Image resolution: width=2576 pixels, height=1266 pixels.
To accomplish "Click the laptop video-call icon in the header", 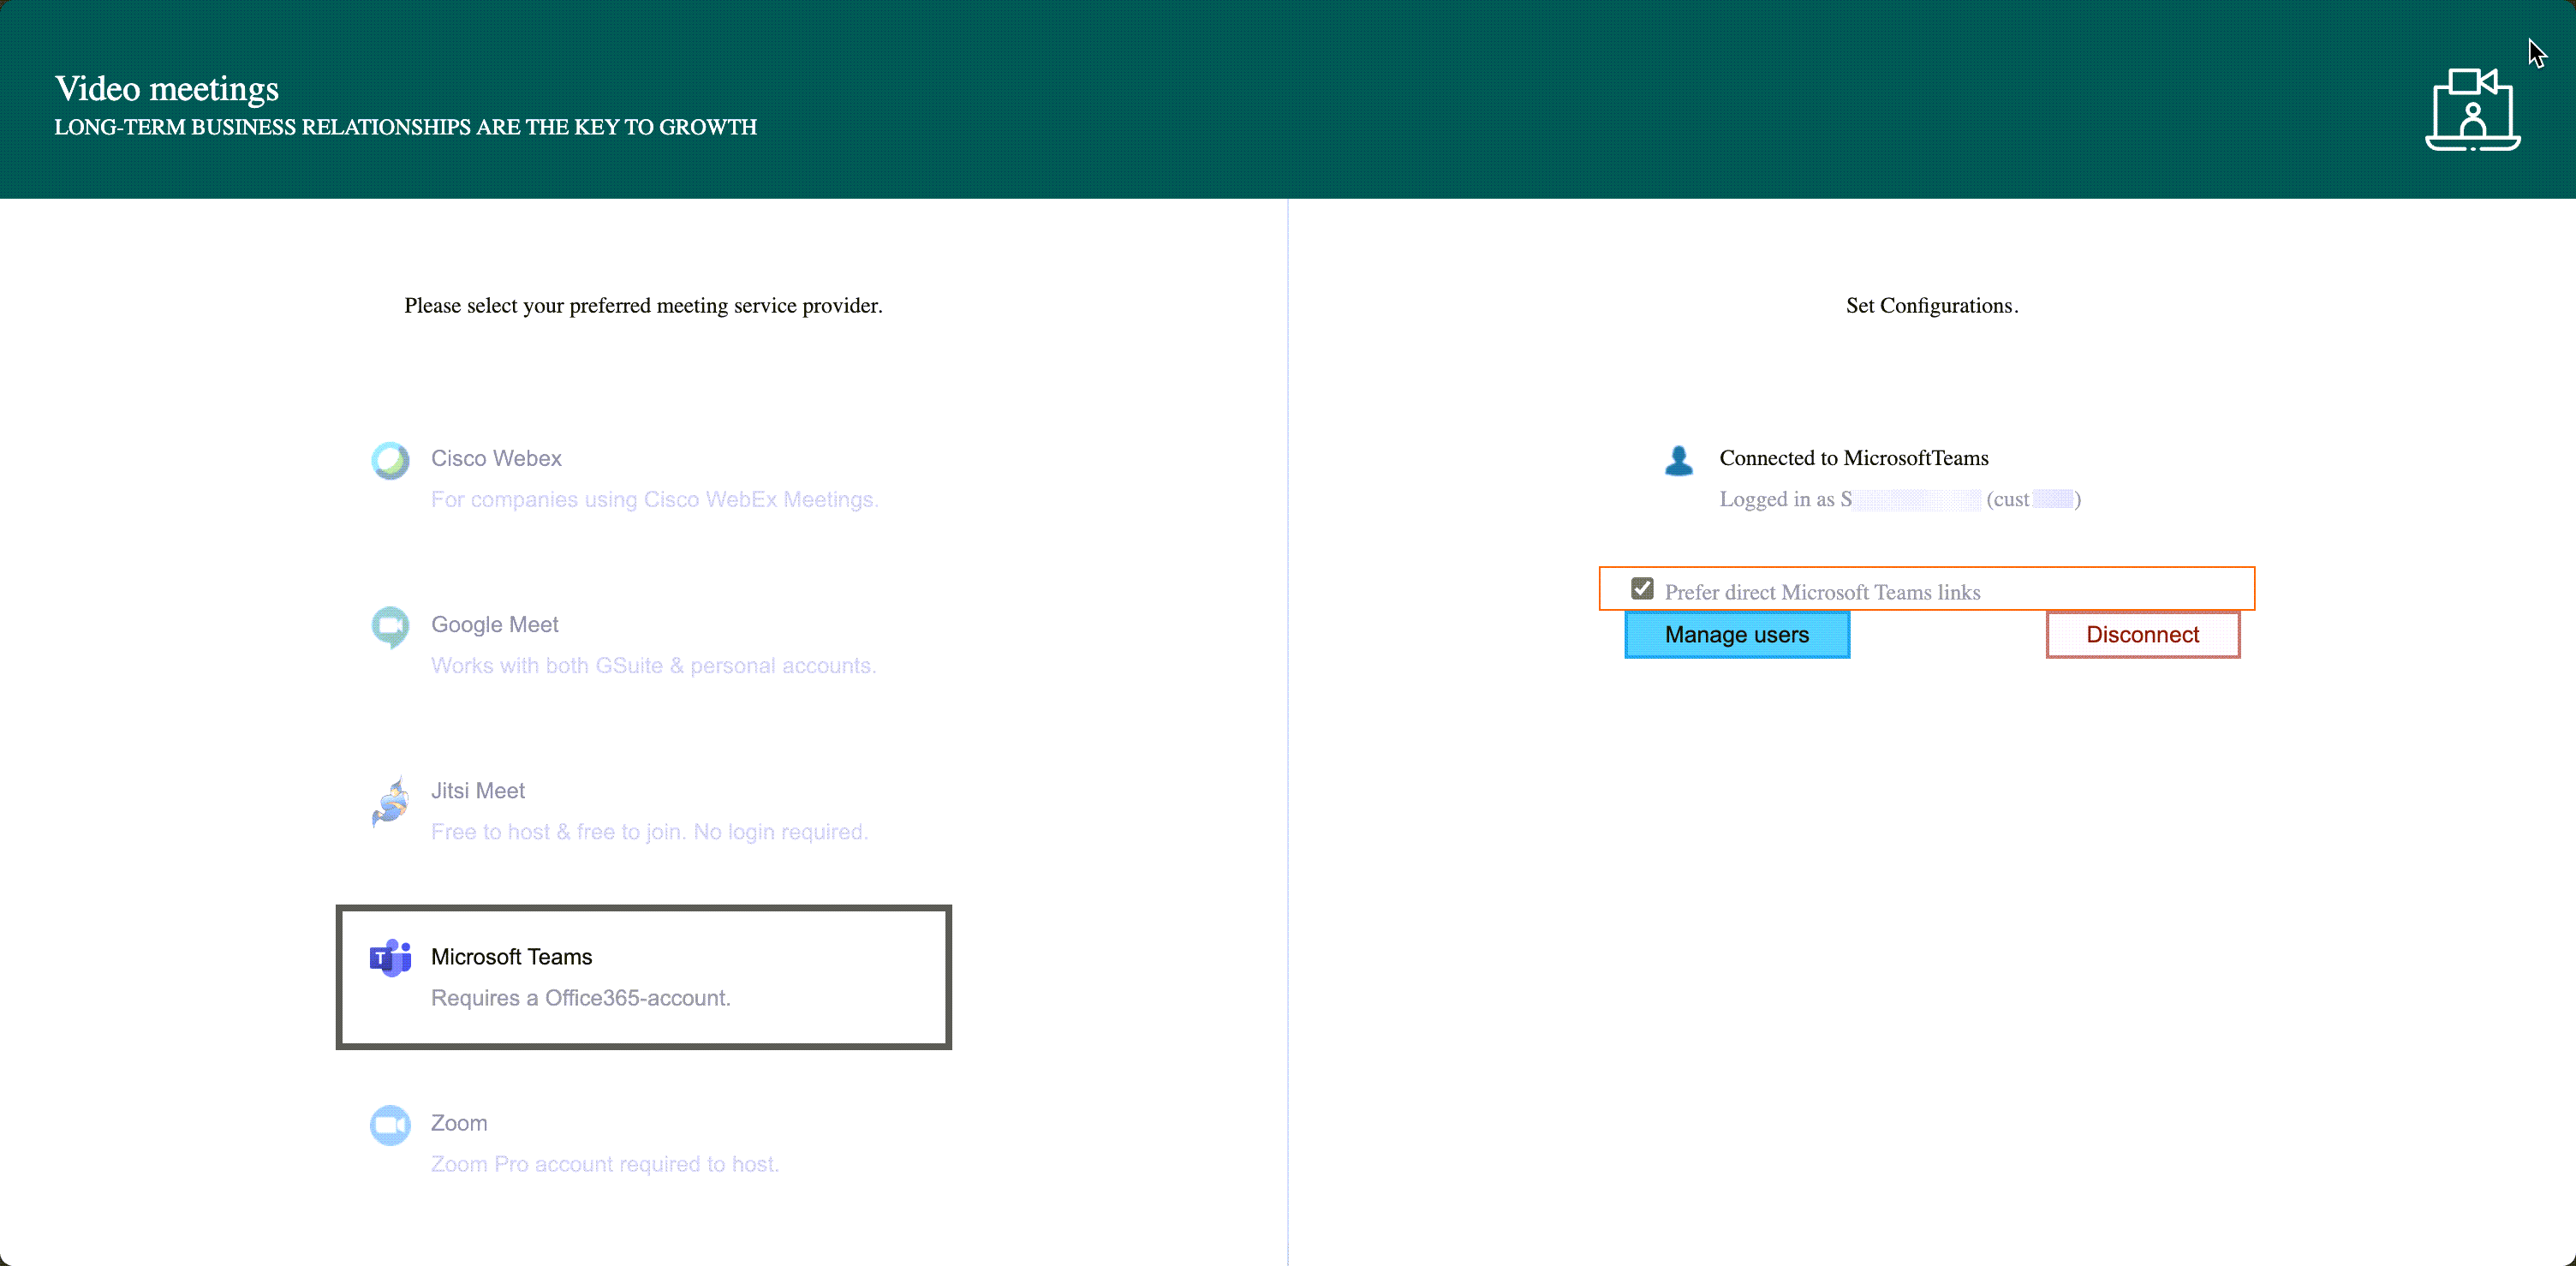I will [x=2471, y=110].
